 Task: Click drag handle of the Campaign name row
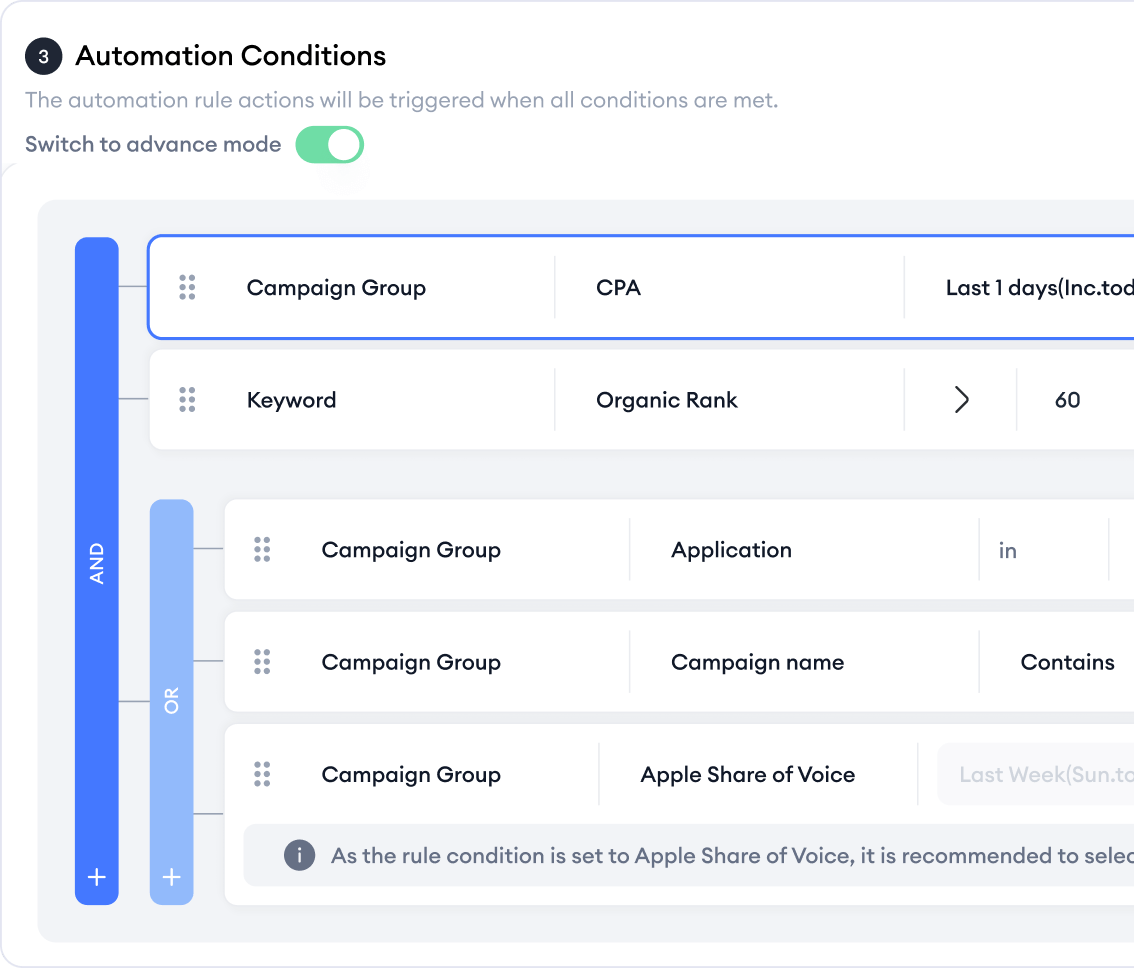[x=262, y=662]
